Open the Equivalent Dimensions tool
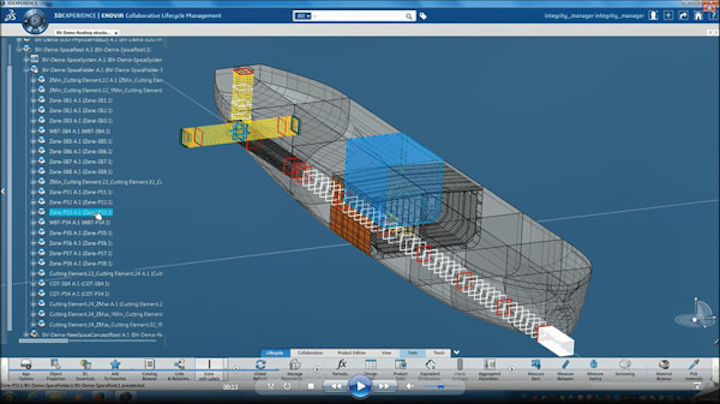The height and width of the screenshot is (404, 720). point(430,369)
